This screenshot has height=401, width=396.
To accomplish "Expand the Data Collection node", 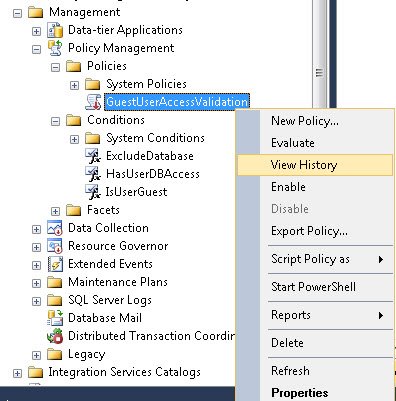I will [36, 230].
